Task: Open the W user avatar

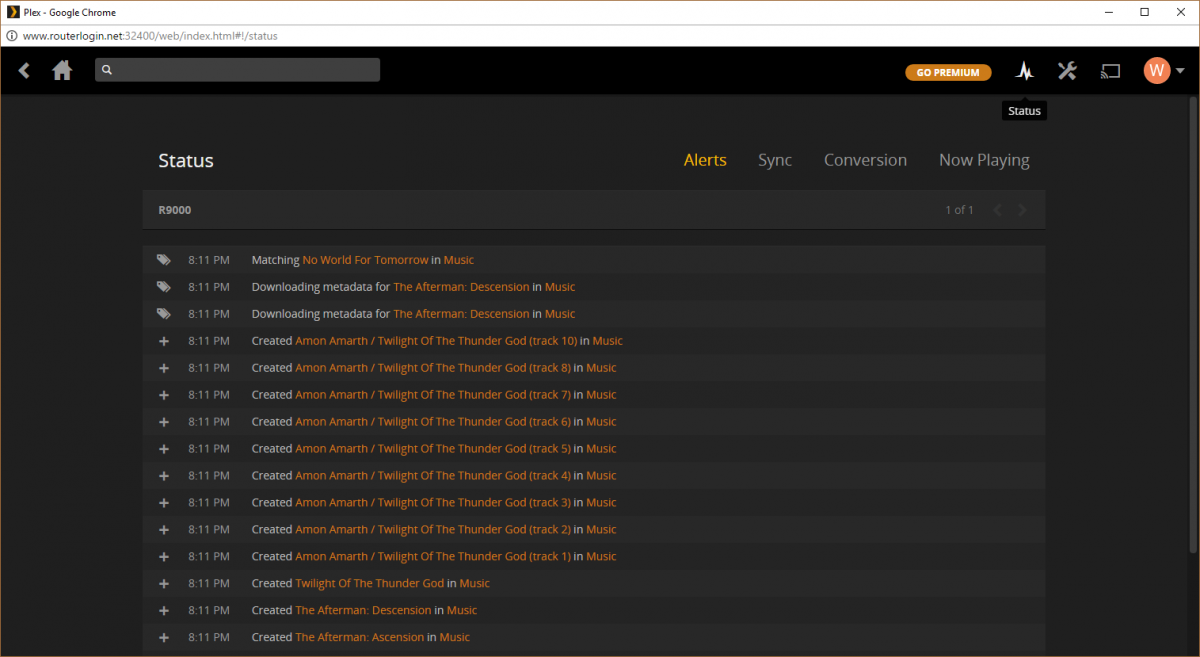Action: 1157,70
